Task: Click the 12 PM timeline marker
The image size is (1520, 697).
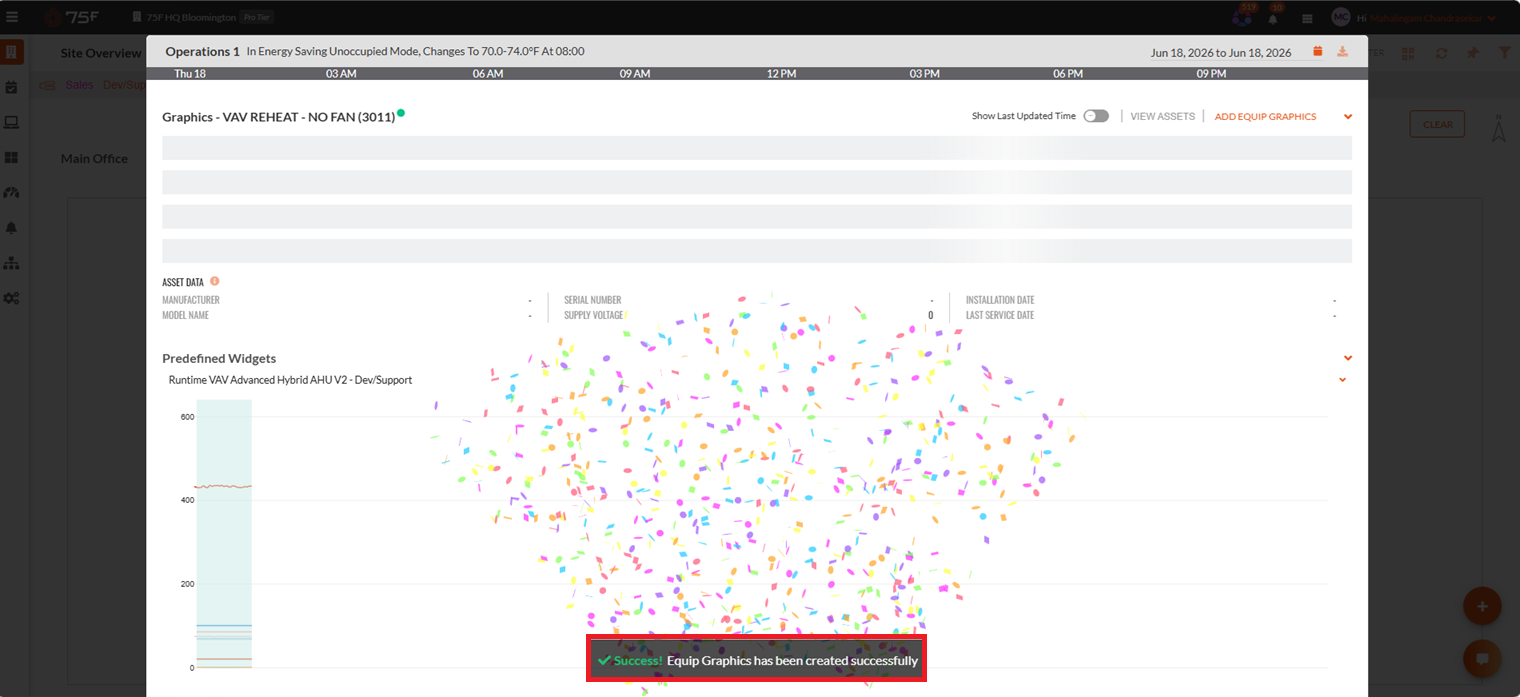Action: tap(781, 74)
